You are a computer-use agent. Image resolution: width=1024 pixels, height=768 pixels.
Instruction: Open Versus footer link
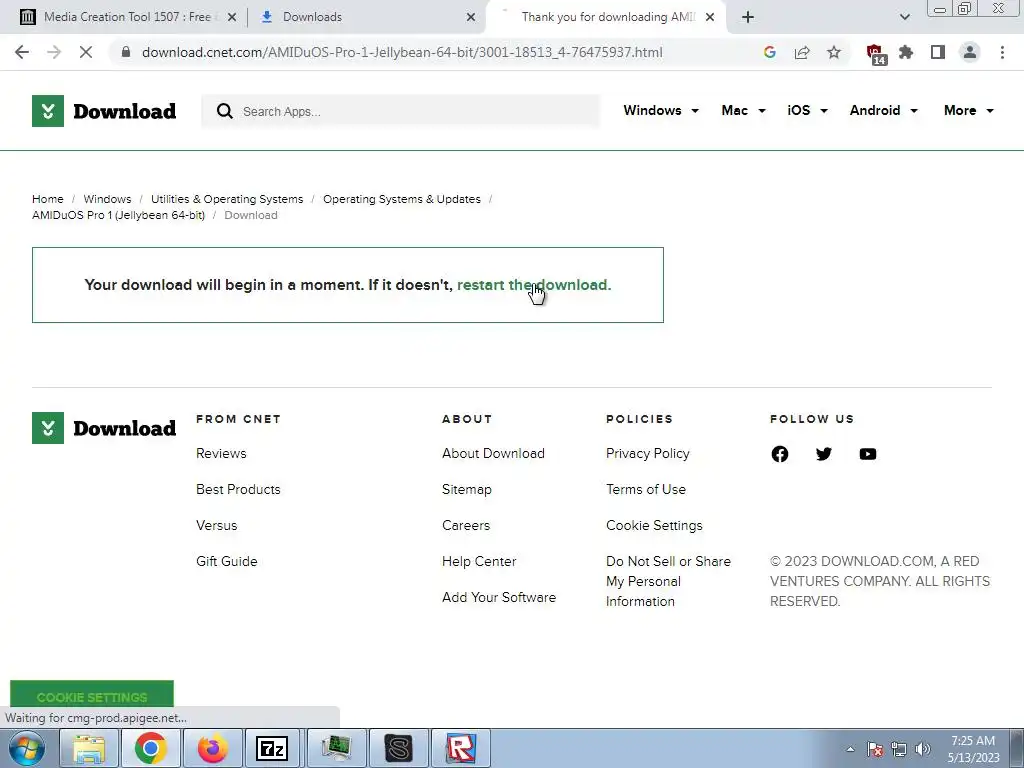tap(217, 525)
